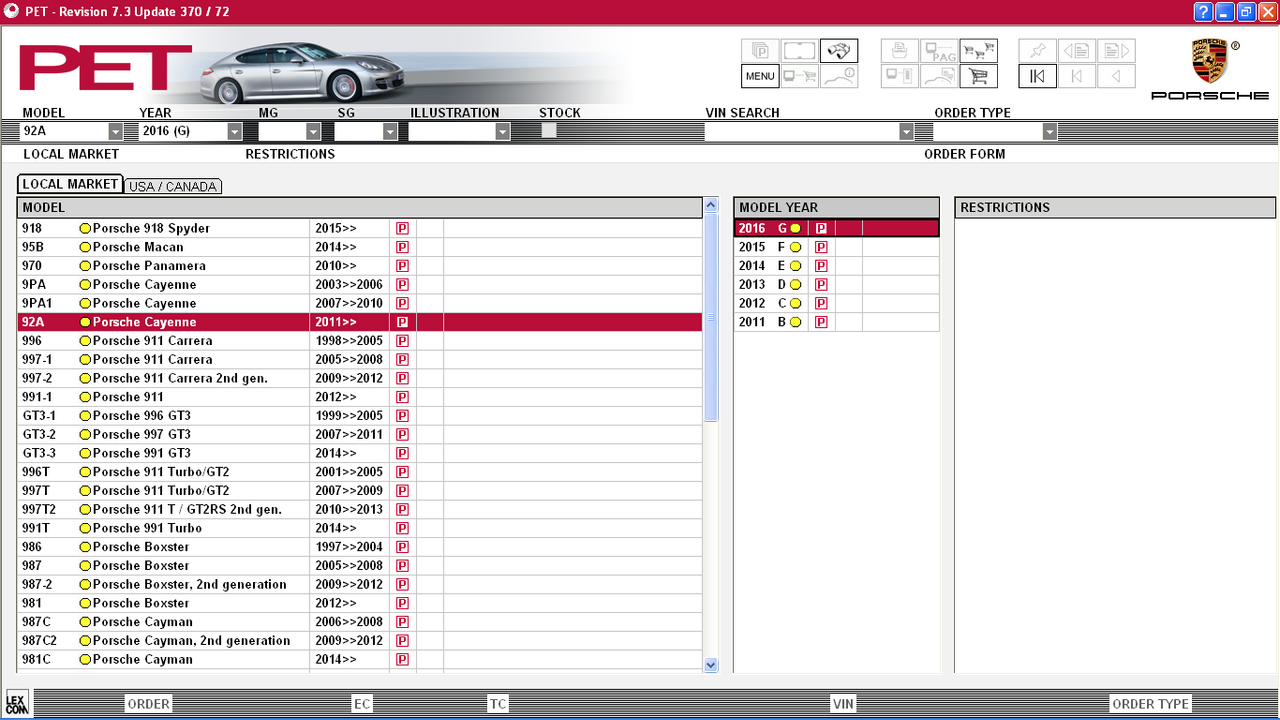The width and height of the screenshot is (1280, 720).
Task: Open the help question mark button
Action: 1204,12
